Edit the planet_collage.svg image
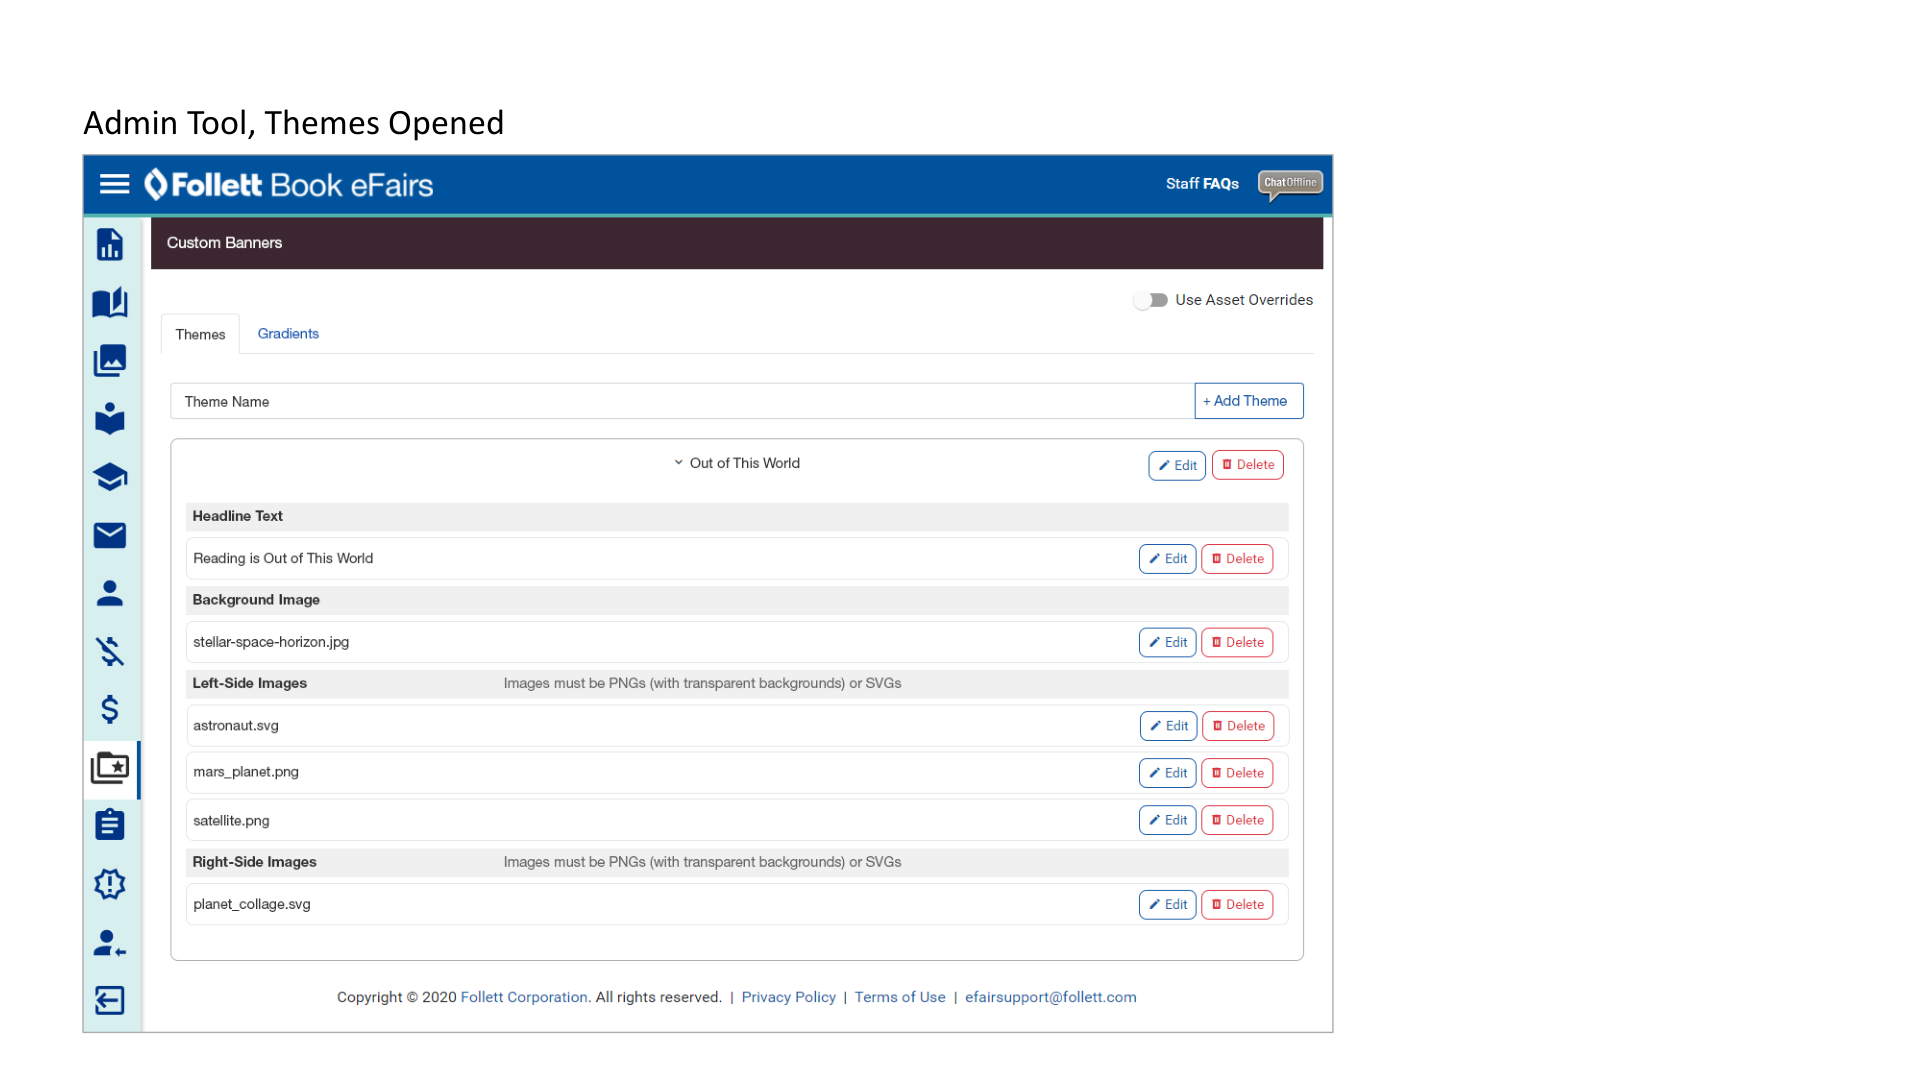Screen dimensions: 1920x1080 point(1168,905)
